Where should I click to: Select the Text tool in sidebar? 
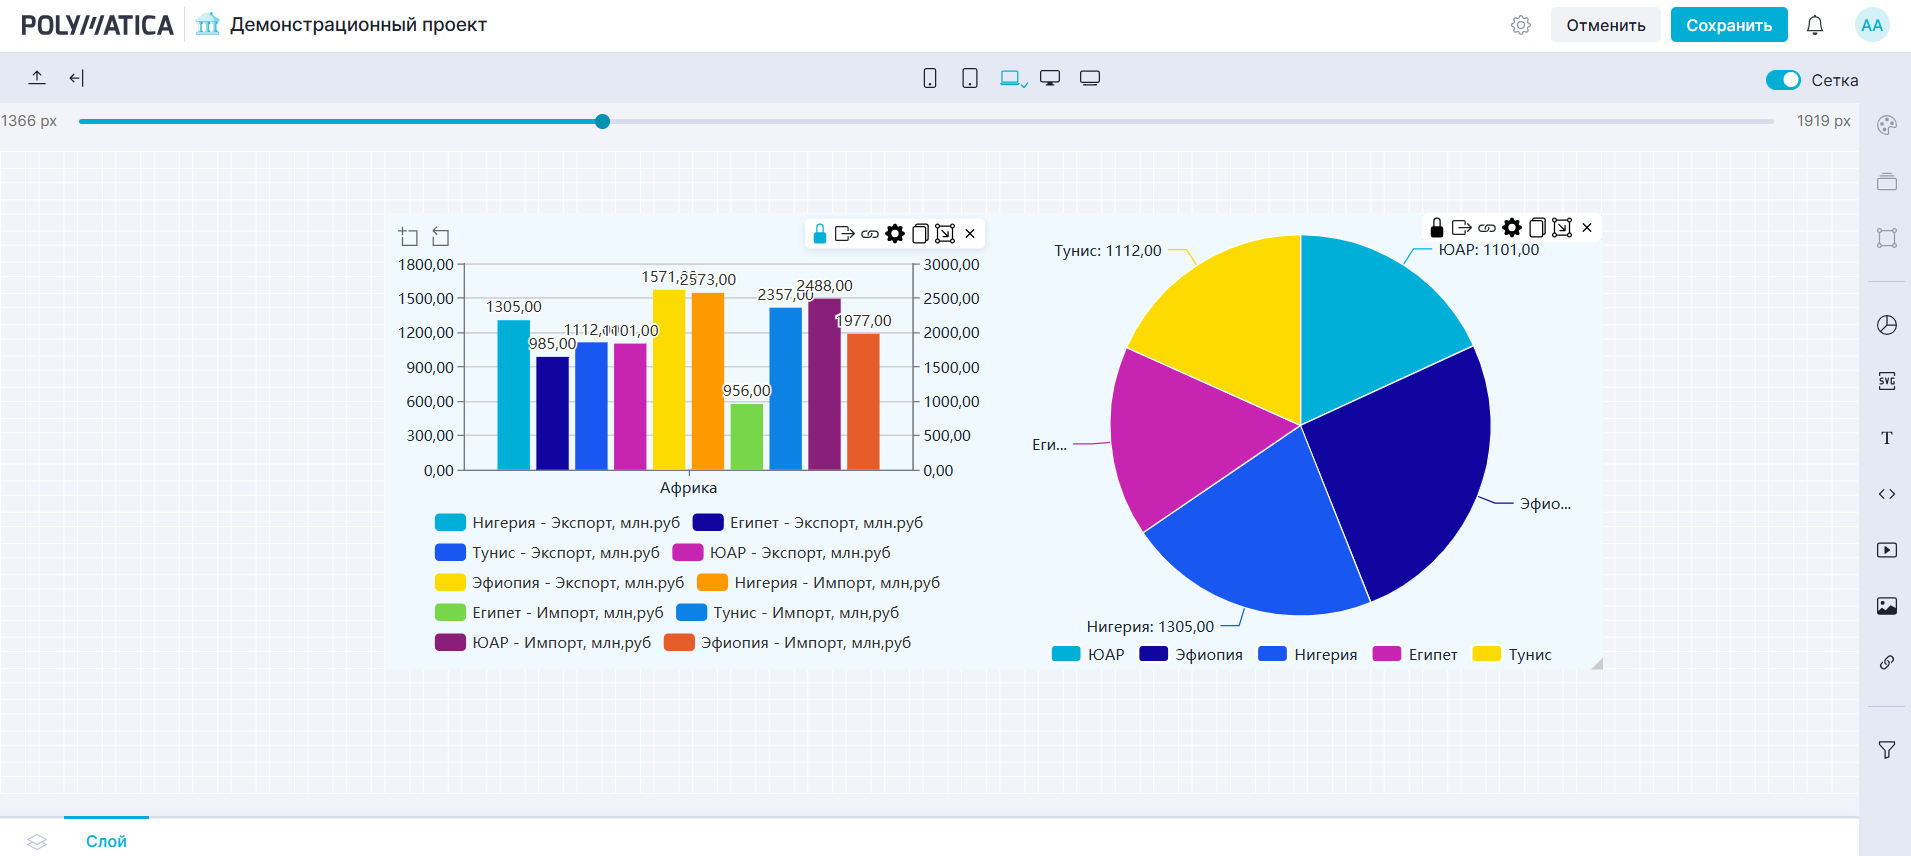point(1886,438)
